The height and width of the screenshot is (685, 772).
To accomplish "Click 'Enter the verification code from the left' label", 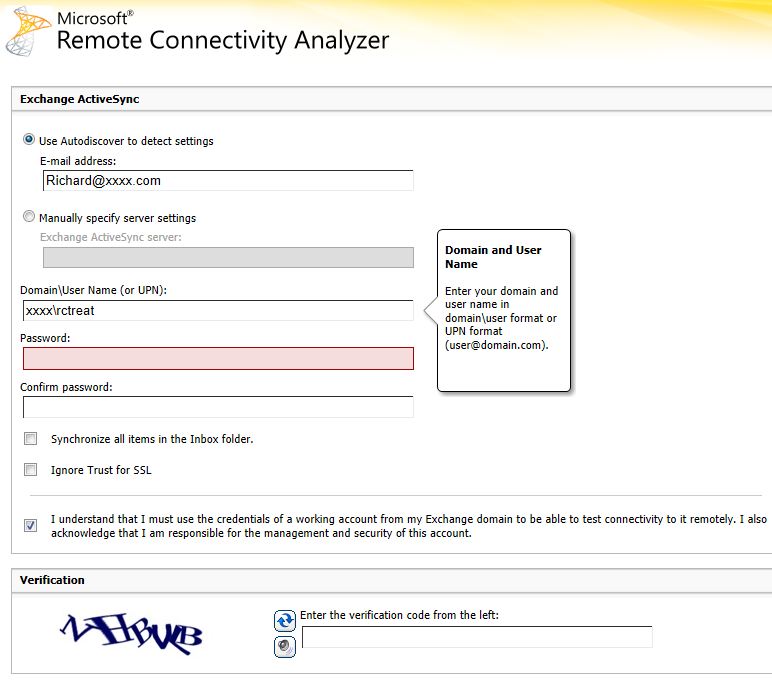I will [x=399, y=615].
